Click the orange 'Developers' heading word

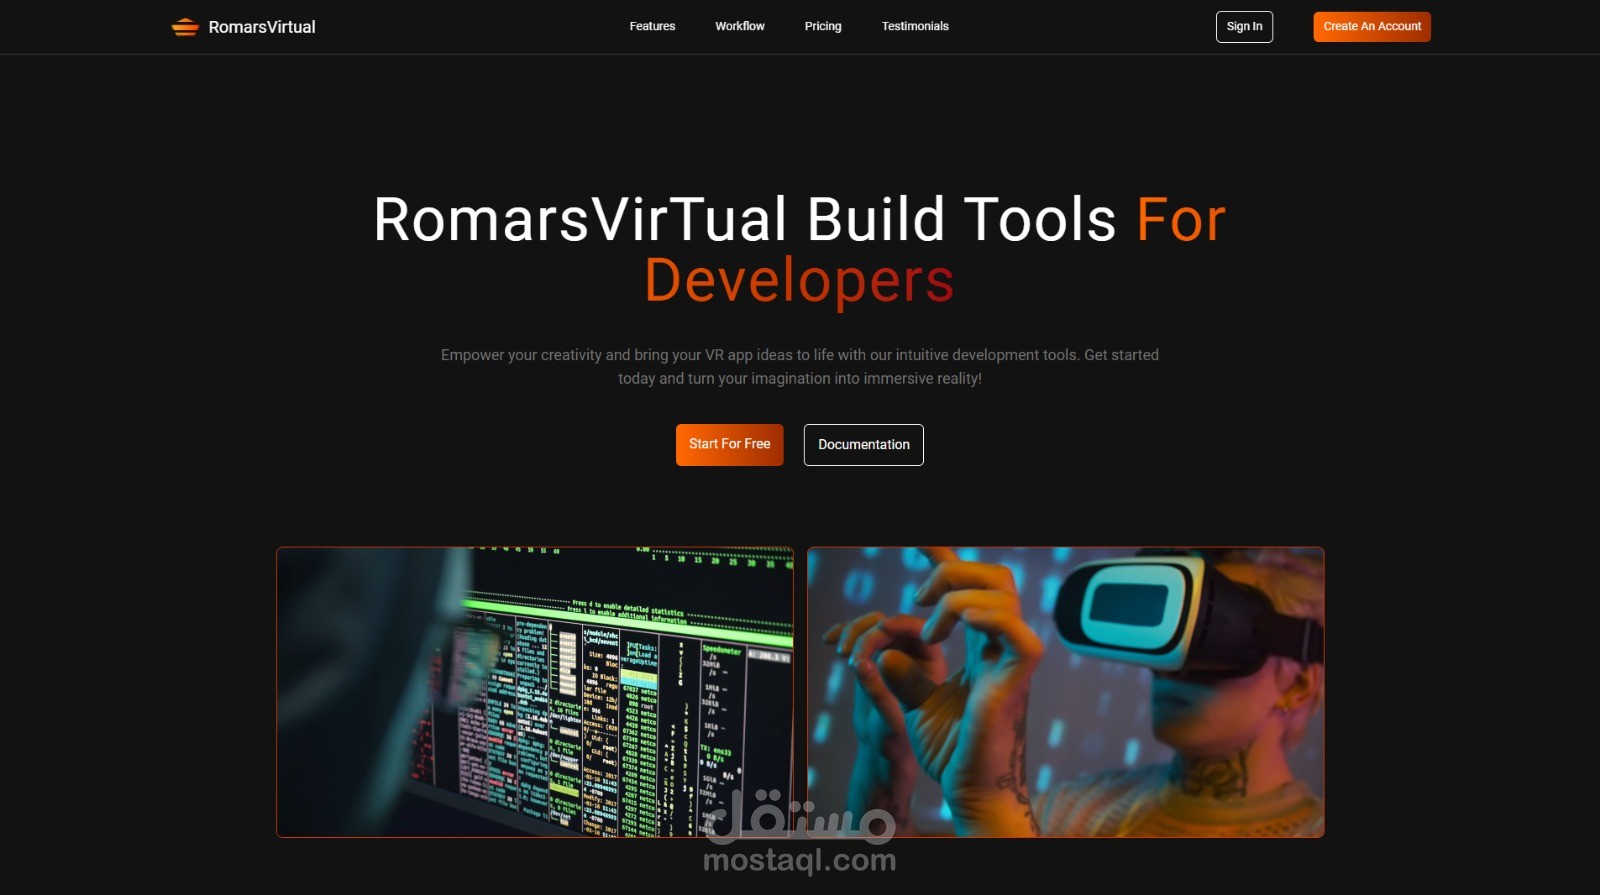point(799,281)
